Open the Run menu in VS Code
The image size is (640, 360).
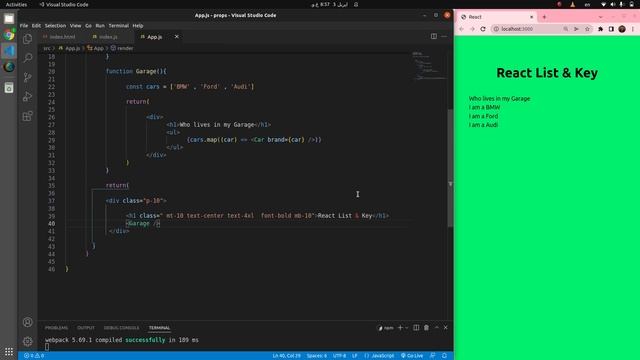(100, 25)
